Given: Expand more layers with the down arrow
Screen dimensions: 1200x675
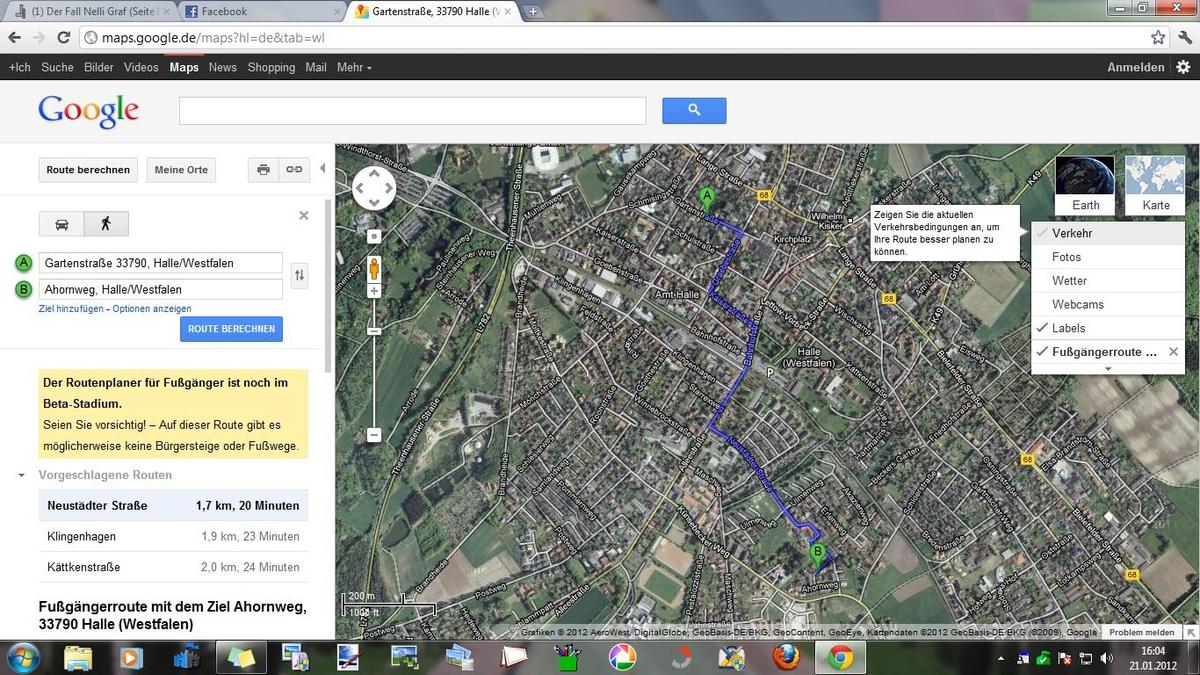Looking at the screenshot, I should coord(1107,369).
